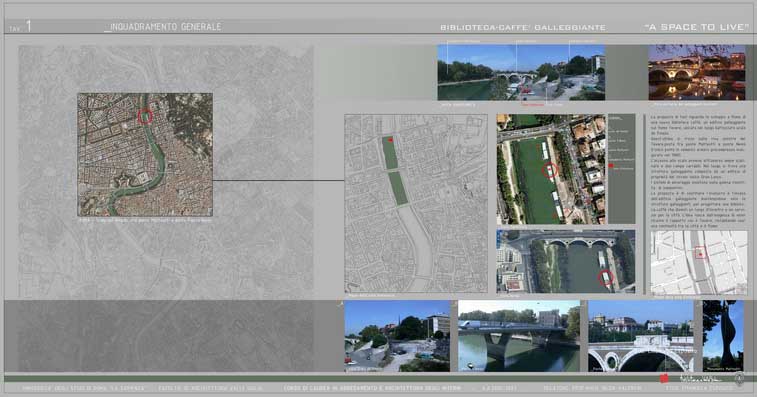Open the night bridge photo thumbnail
The width and height of the screenshot is (757, 397).
point(697,72)
